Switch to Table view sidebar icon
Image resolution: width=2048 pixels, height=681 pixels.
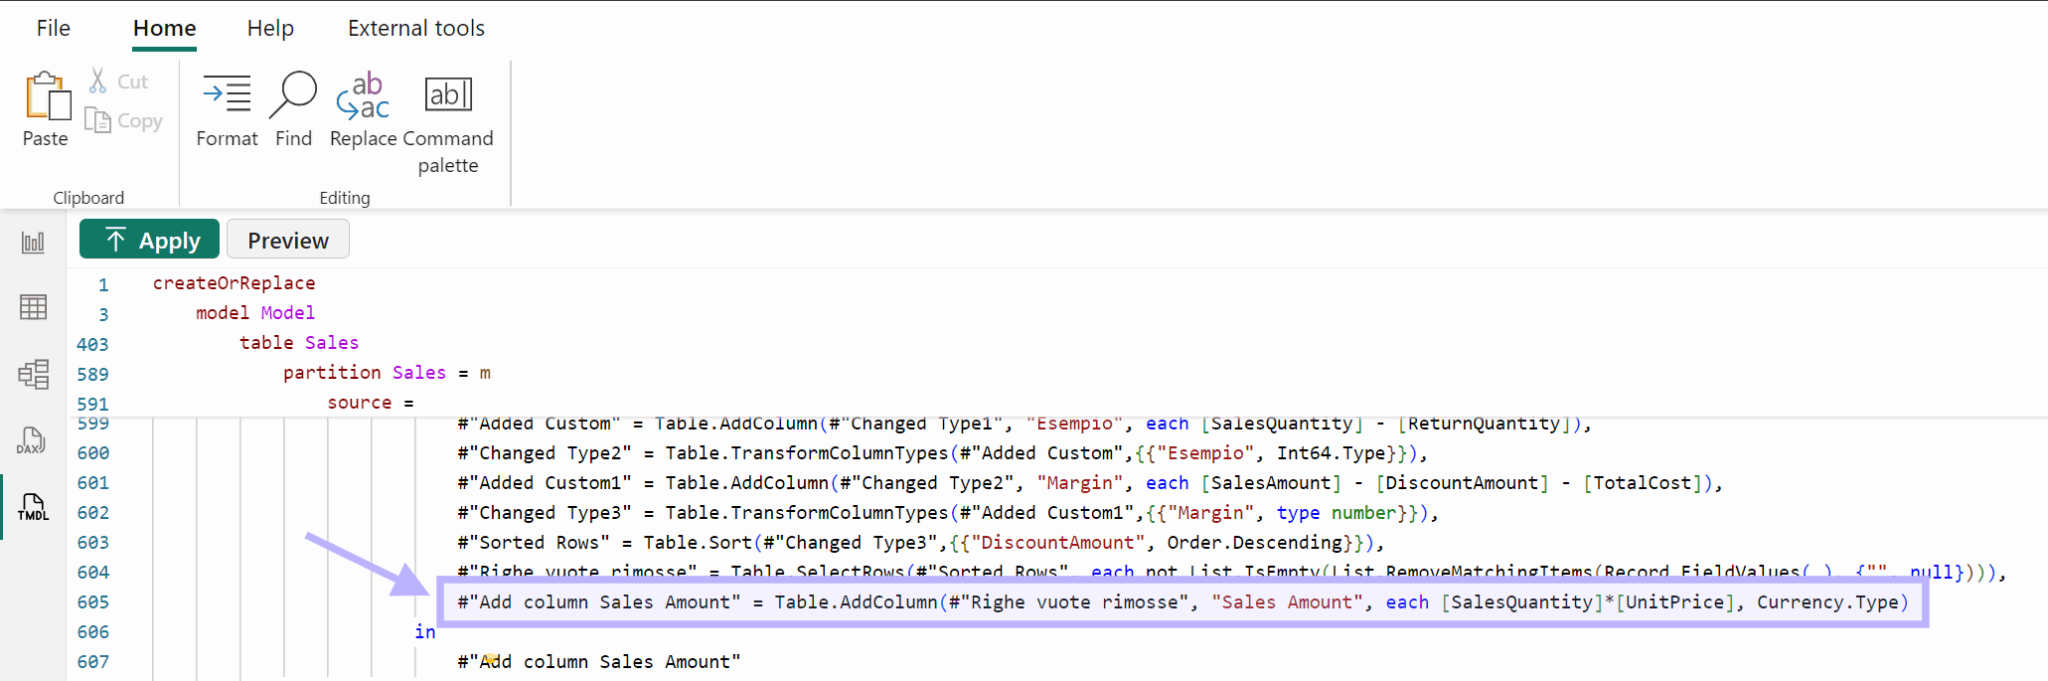(x=33, y=307)
